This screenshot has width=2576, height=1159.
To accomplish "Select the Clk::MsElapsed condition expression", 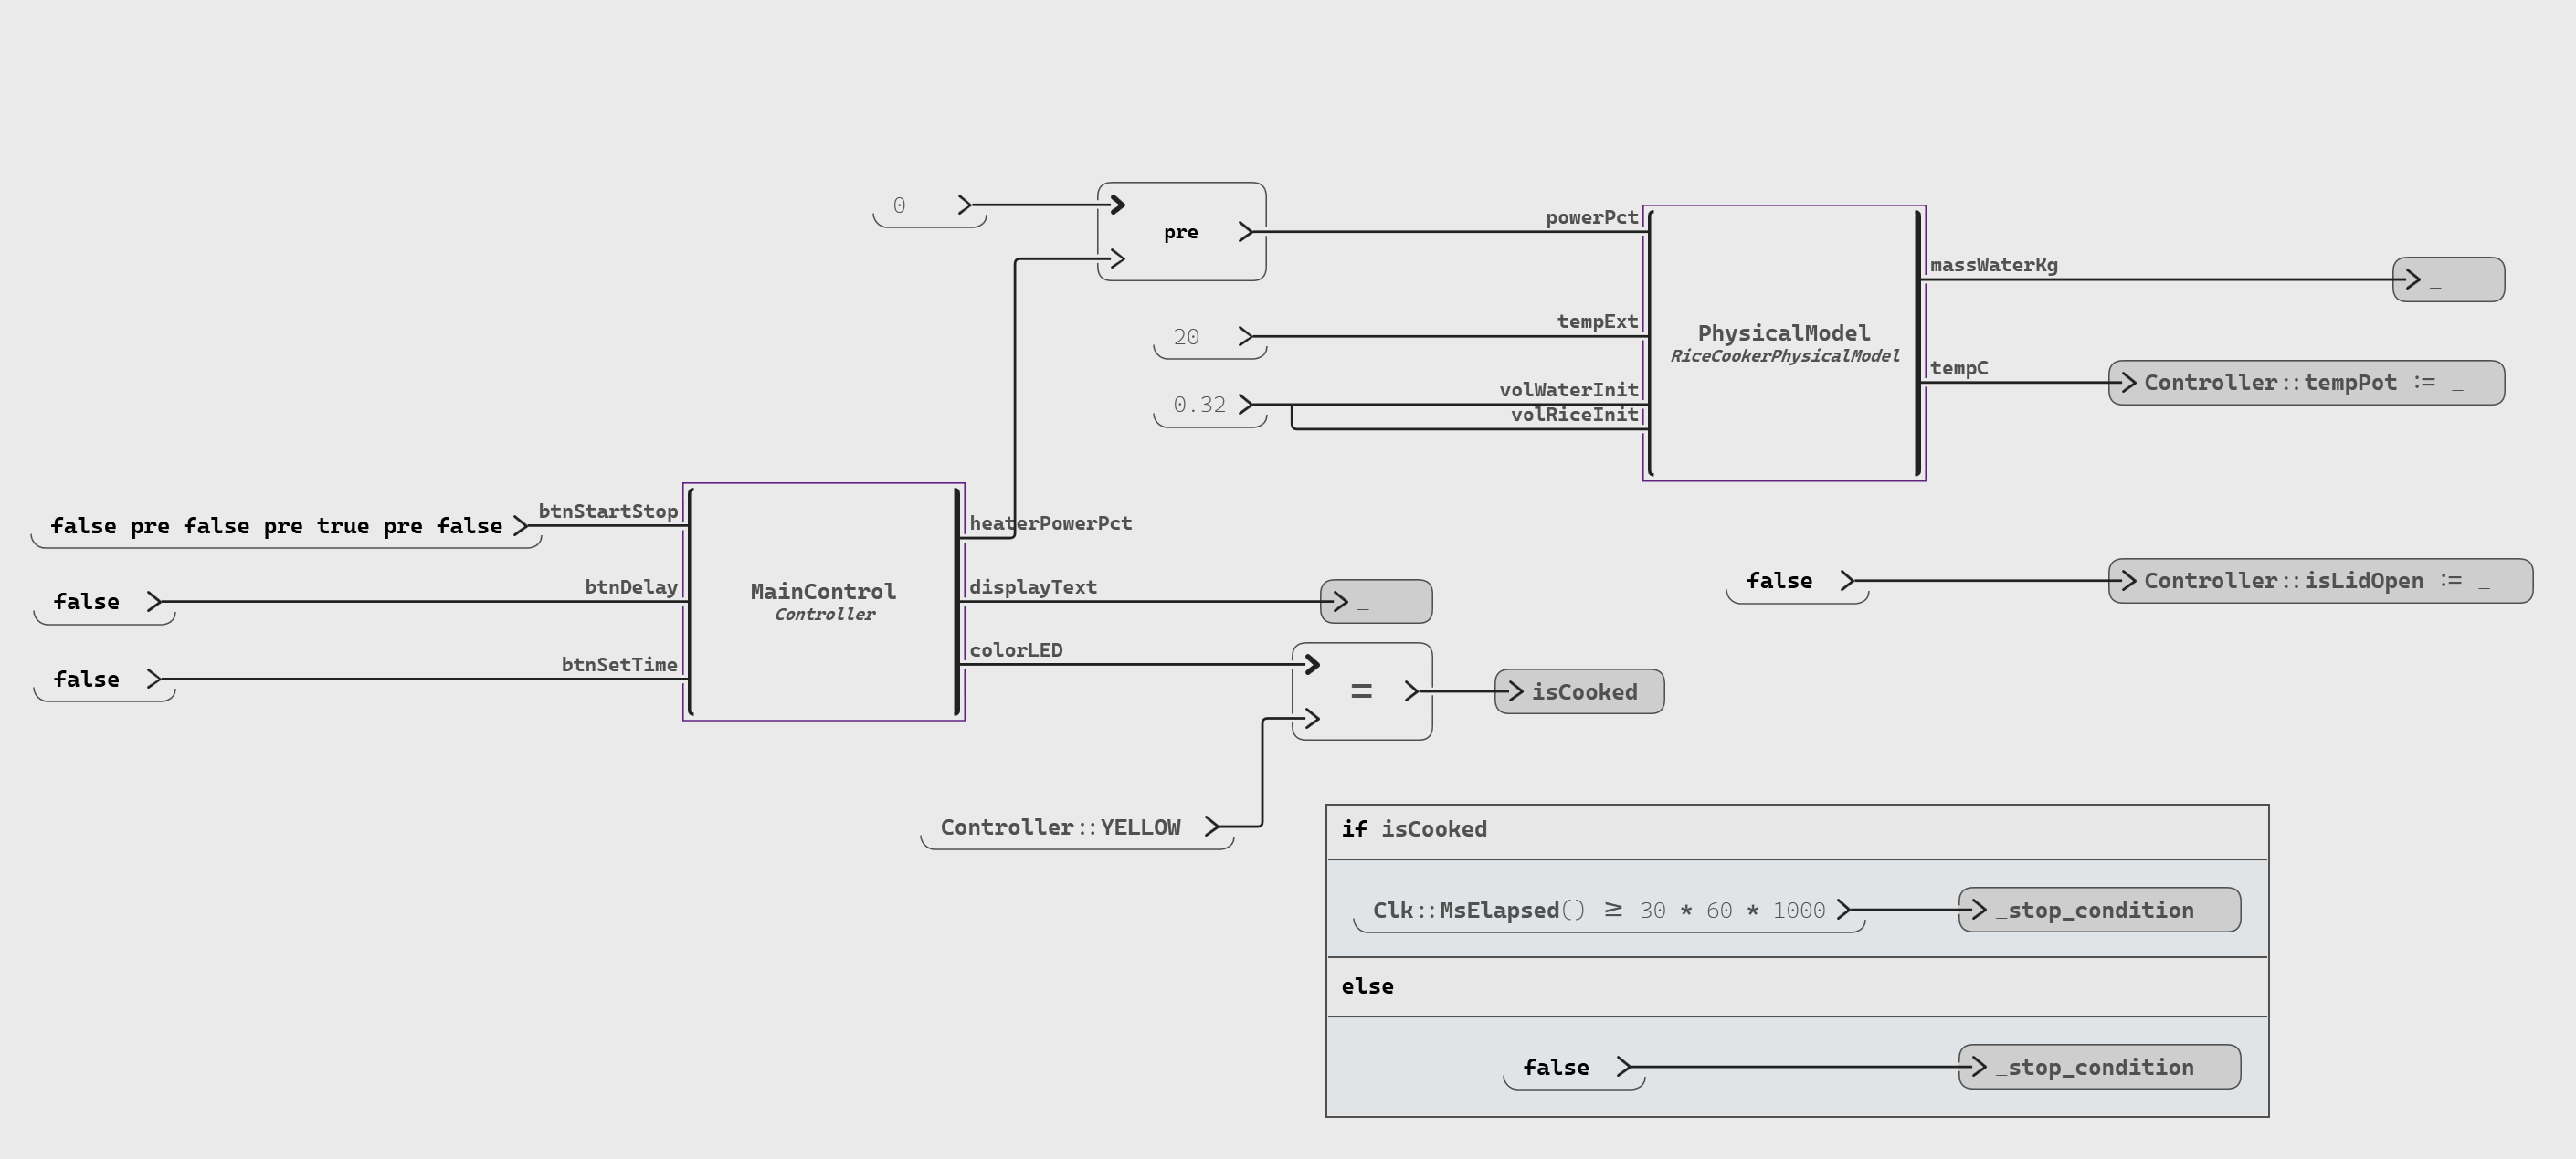I will click(1598, 911).
